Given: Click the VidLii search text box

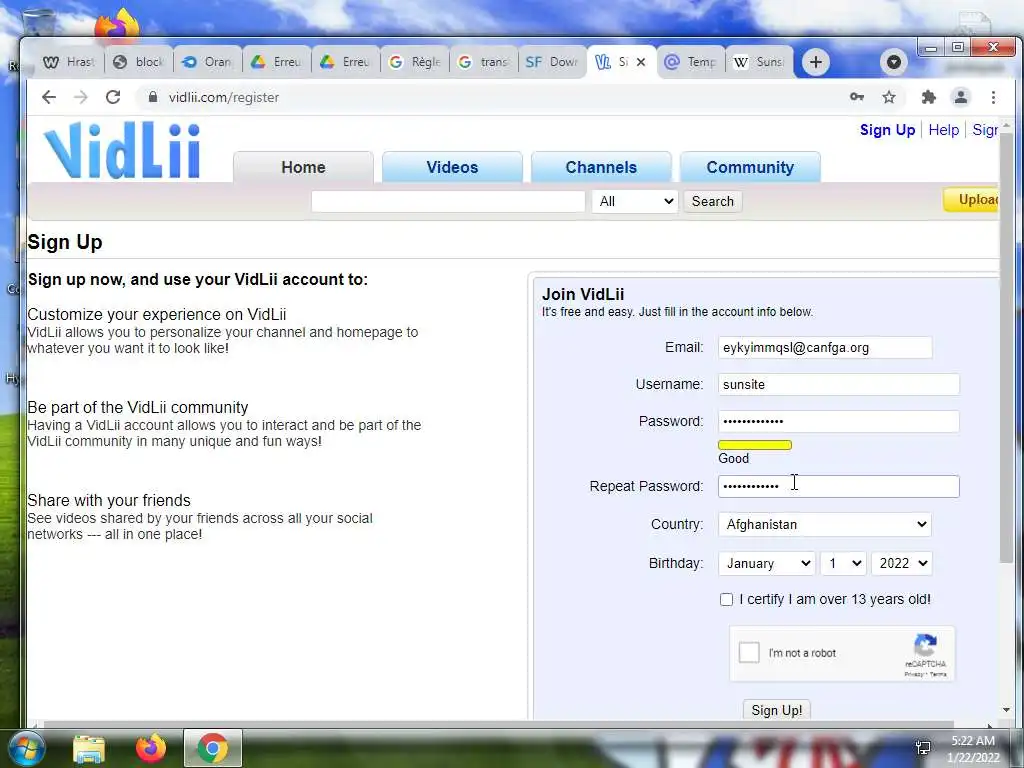Looking at the screenshot, I should [448, 201].
